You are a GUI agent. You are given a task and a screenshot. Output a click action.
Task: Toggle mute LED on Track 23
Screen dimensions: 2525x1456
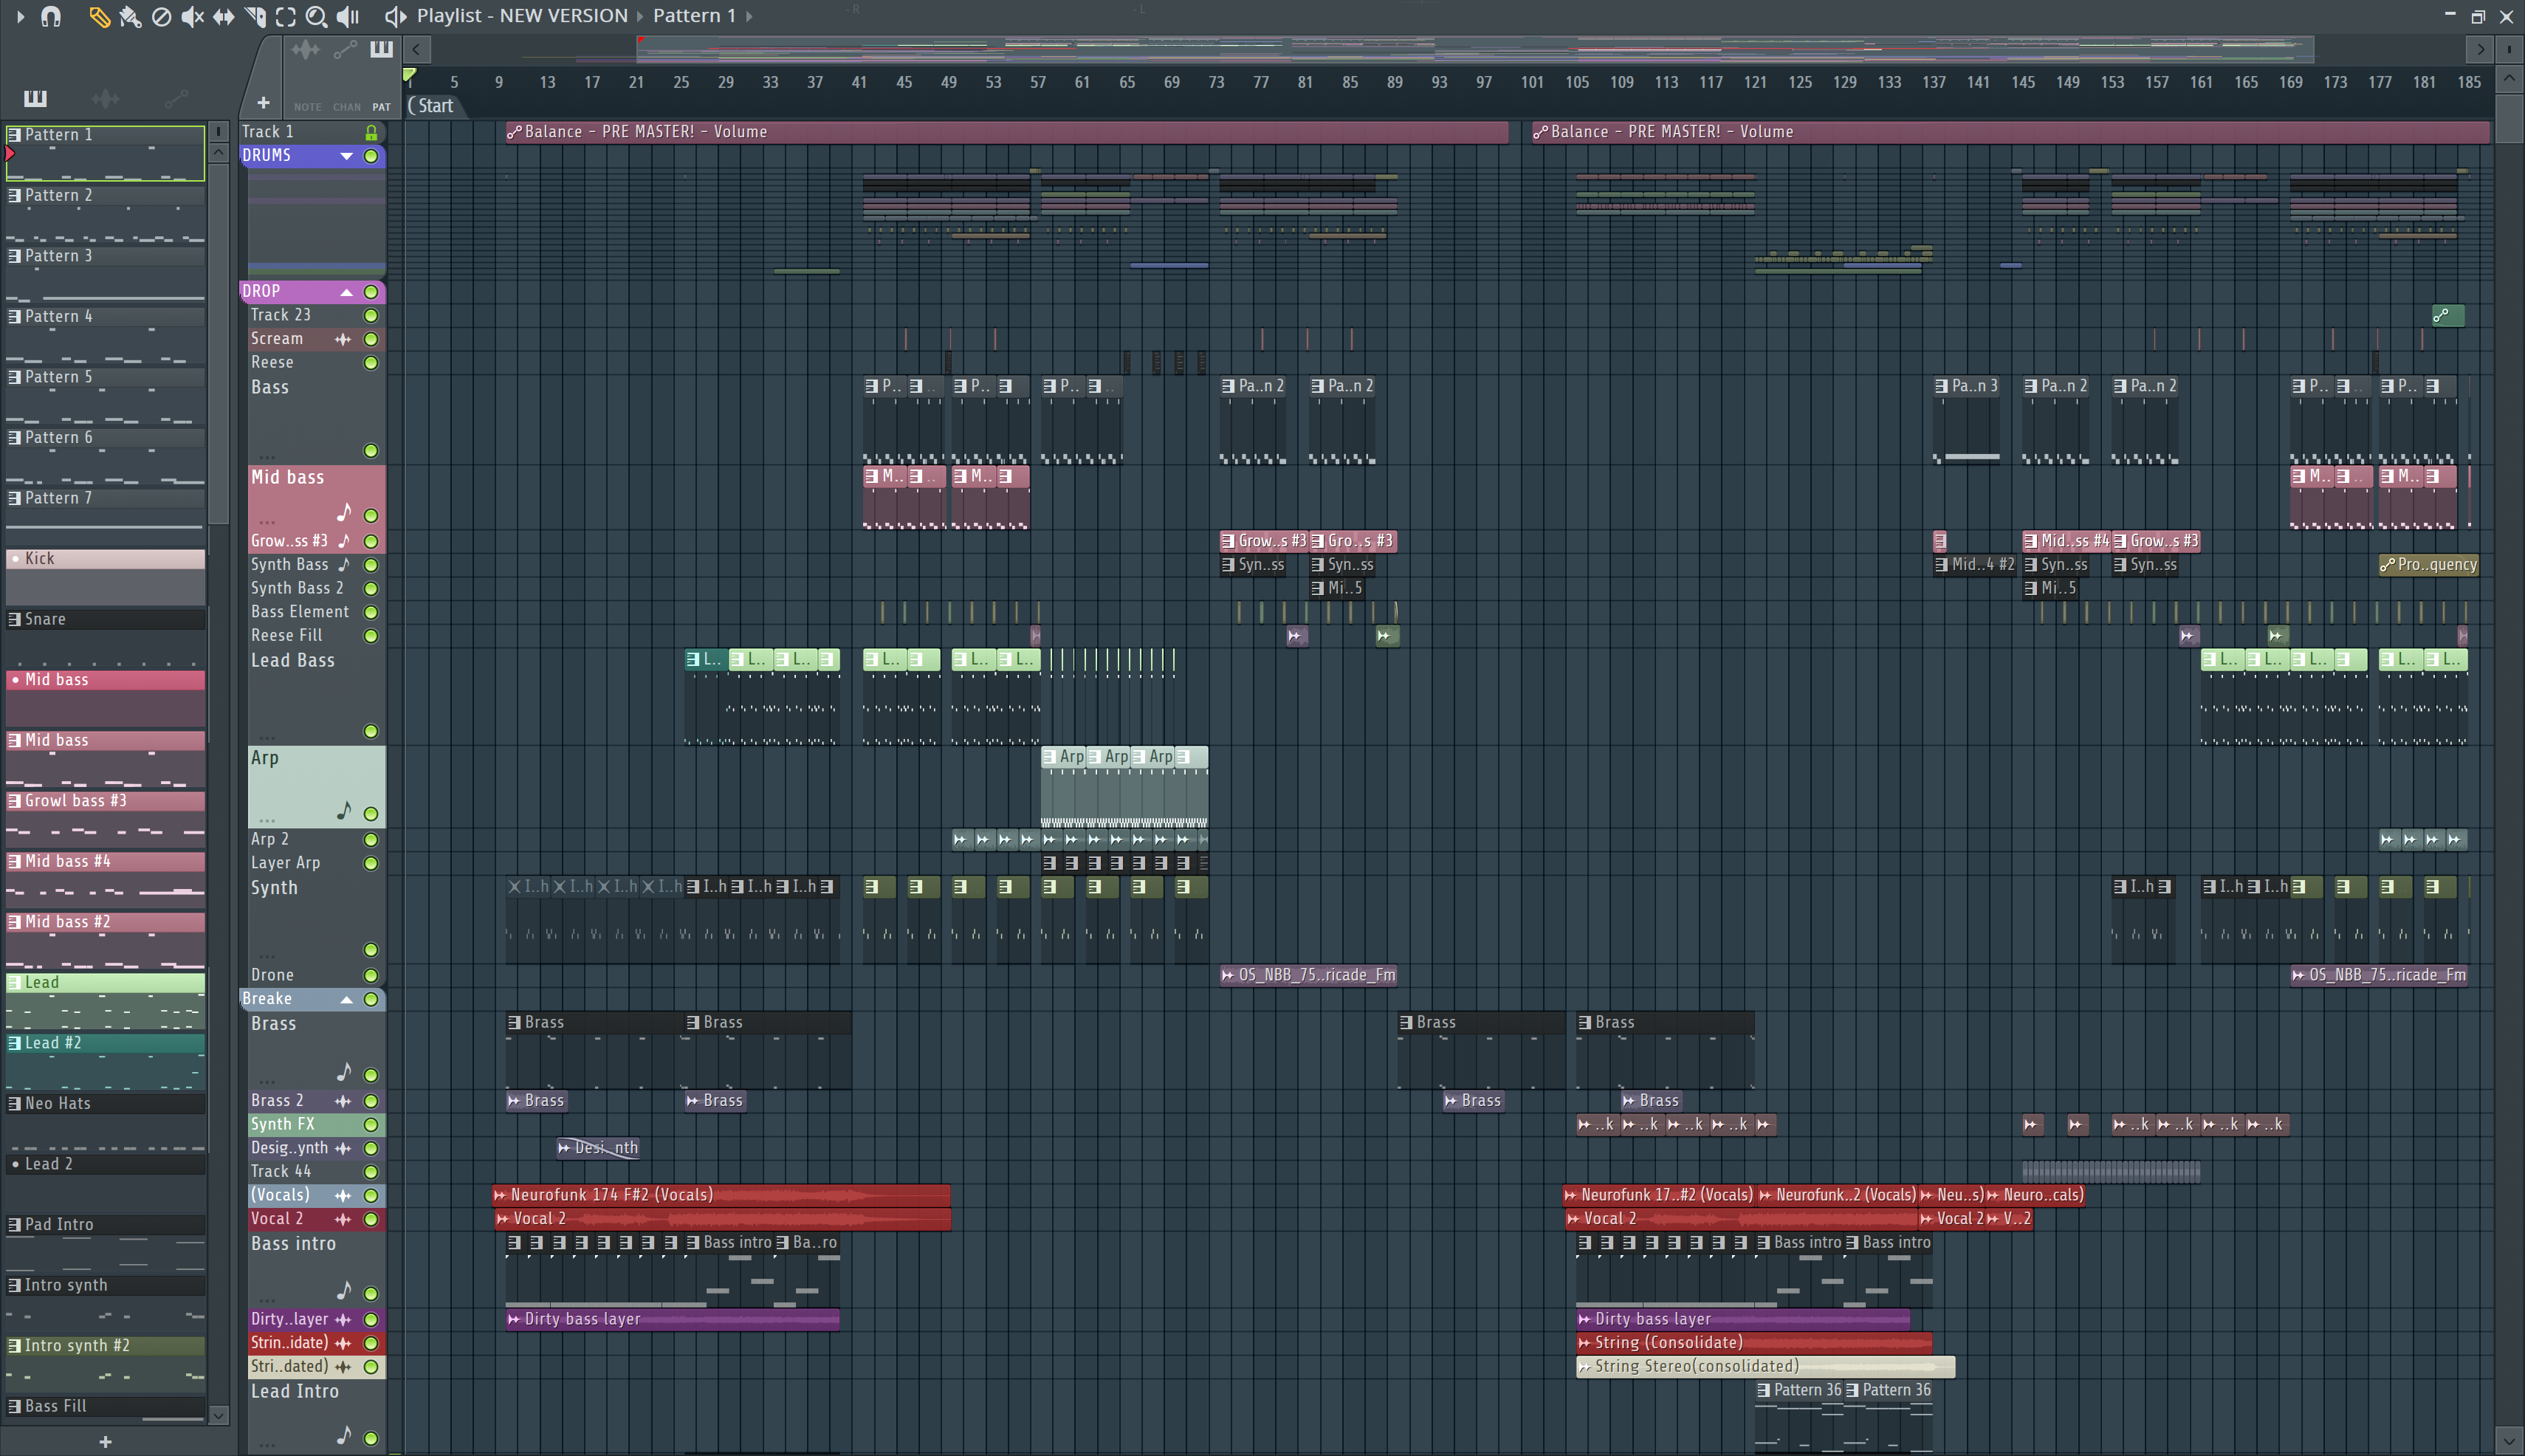click(371, 315)
